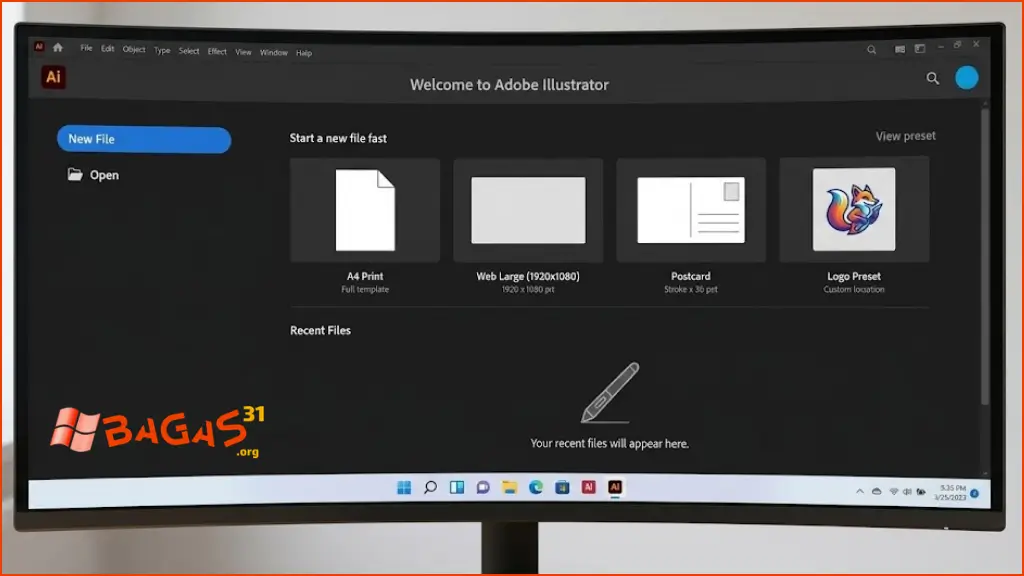Click the 'Start a new file fast' heading

tap(338, 138)
